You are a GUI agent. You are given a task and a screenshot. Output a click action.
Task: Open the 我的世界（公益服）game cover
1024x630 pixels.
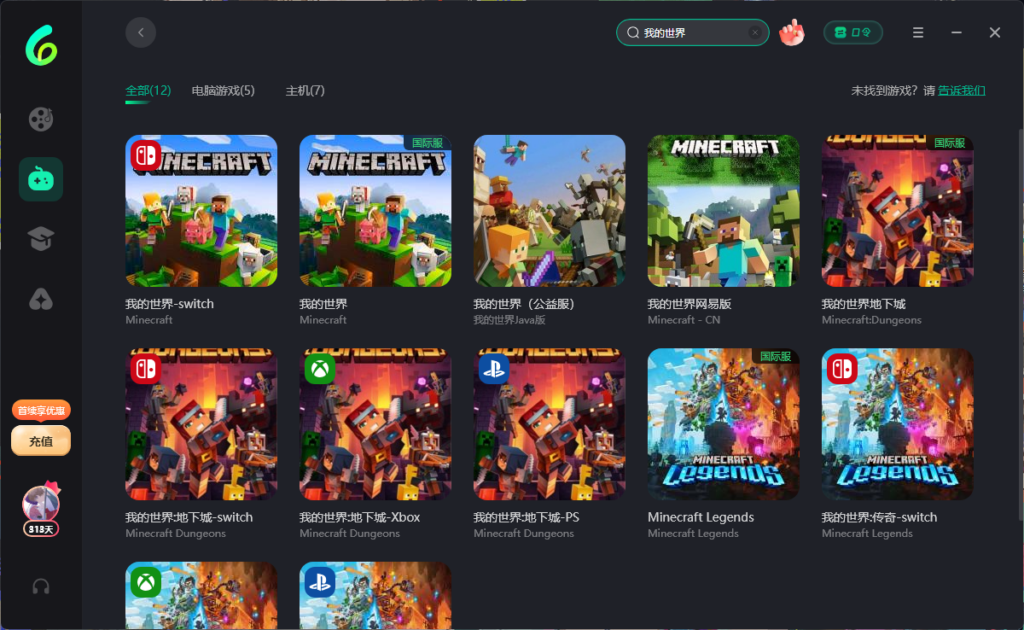point(549,211)
